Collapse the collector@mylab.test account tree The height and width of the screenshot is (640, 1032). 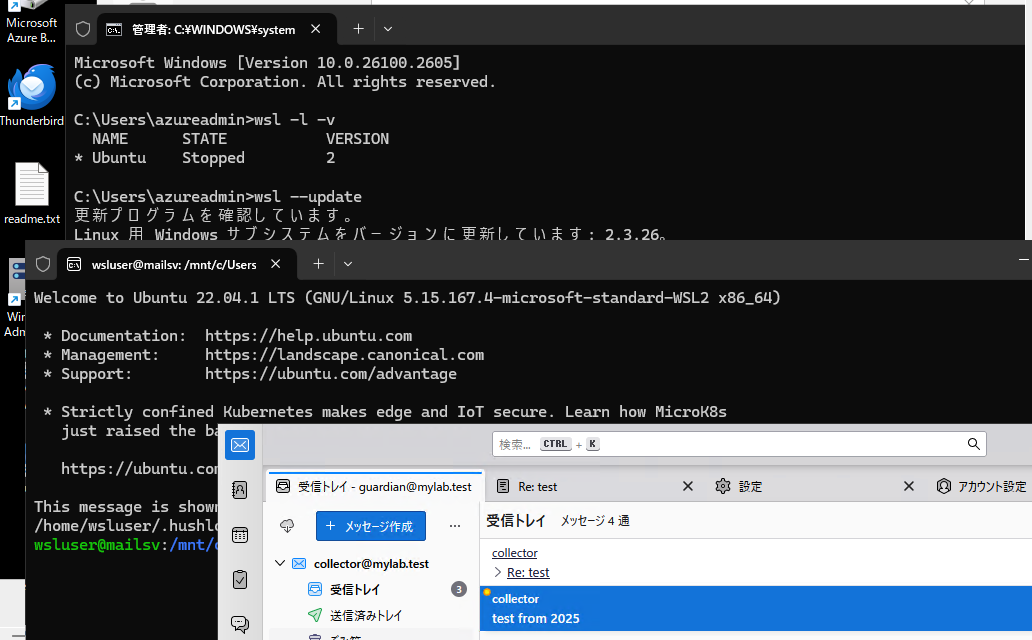click(x=280, y=563)
